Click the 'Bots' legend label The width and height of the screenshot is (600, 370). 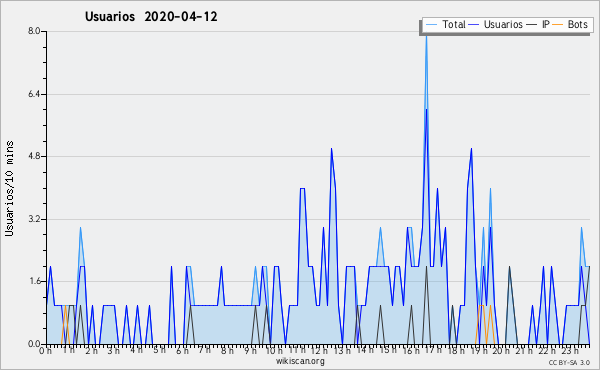coord(577,24)
